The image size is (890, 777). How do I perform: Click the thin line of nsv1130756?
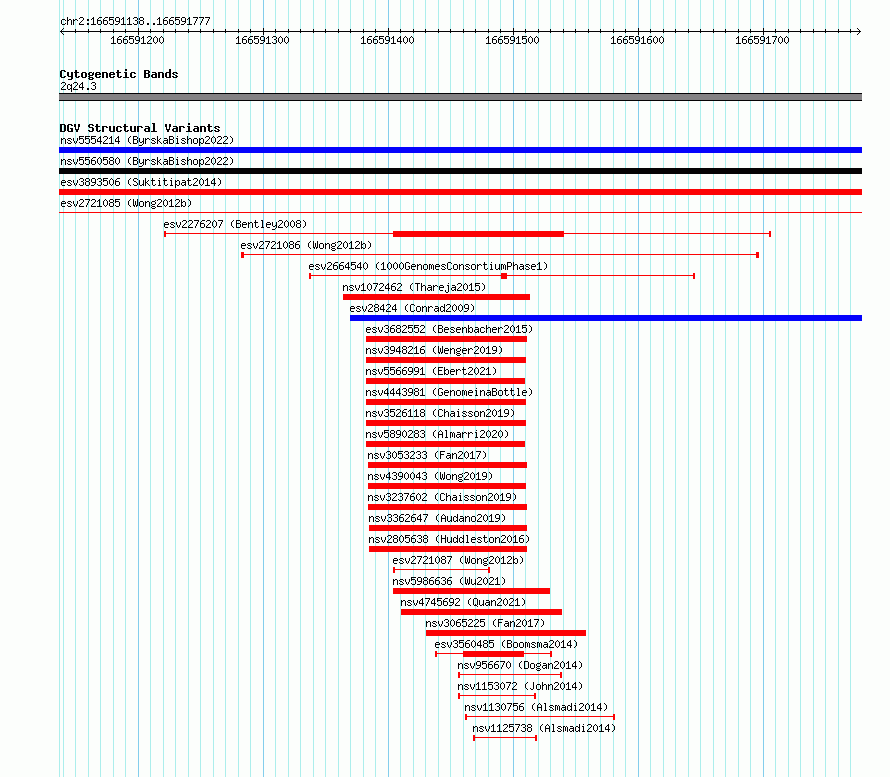tap(540, 717)
